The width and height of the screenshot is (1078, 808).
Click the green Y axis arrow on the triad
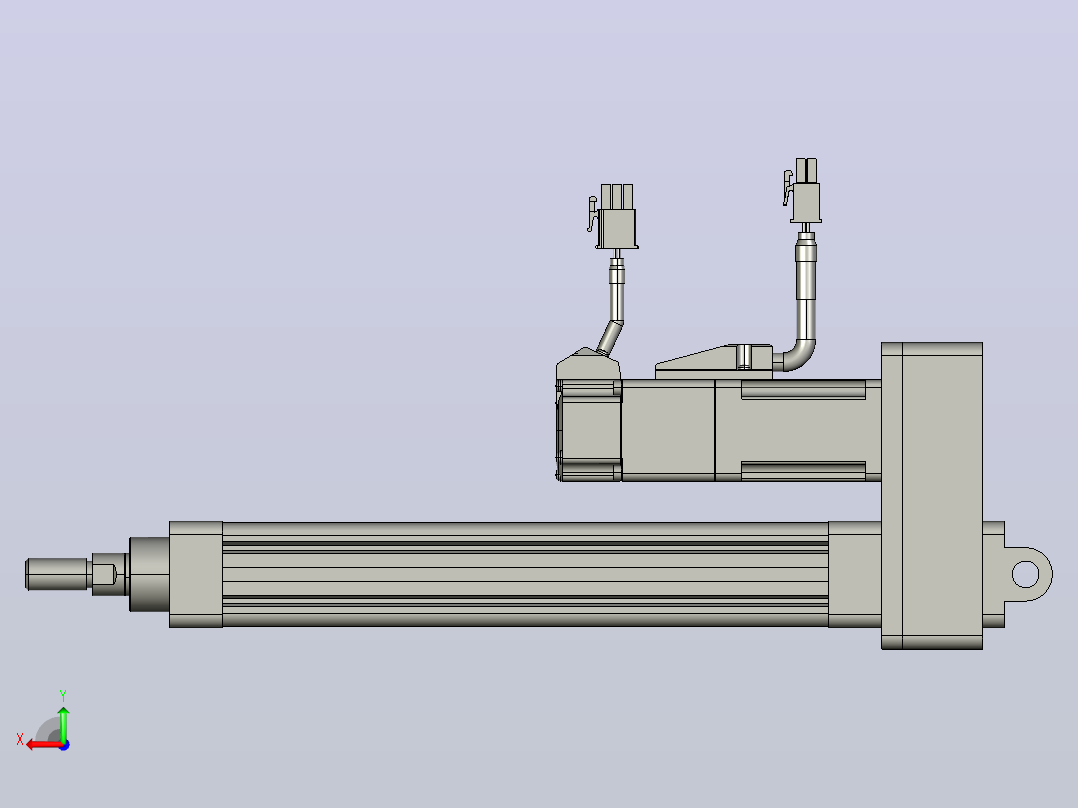coord(63,723)
